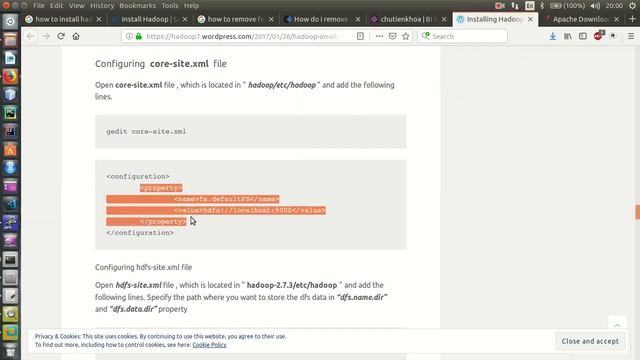The height and width of the screenshot is (360, 640).
Task: Launch Firefox from Ubuntu dock
Action: 10,76
